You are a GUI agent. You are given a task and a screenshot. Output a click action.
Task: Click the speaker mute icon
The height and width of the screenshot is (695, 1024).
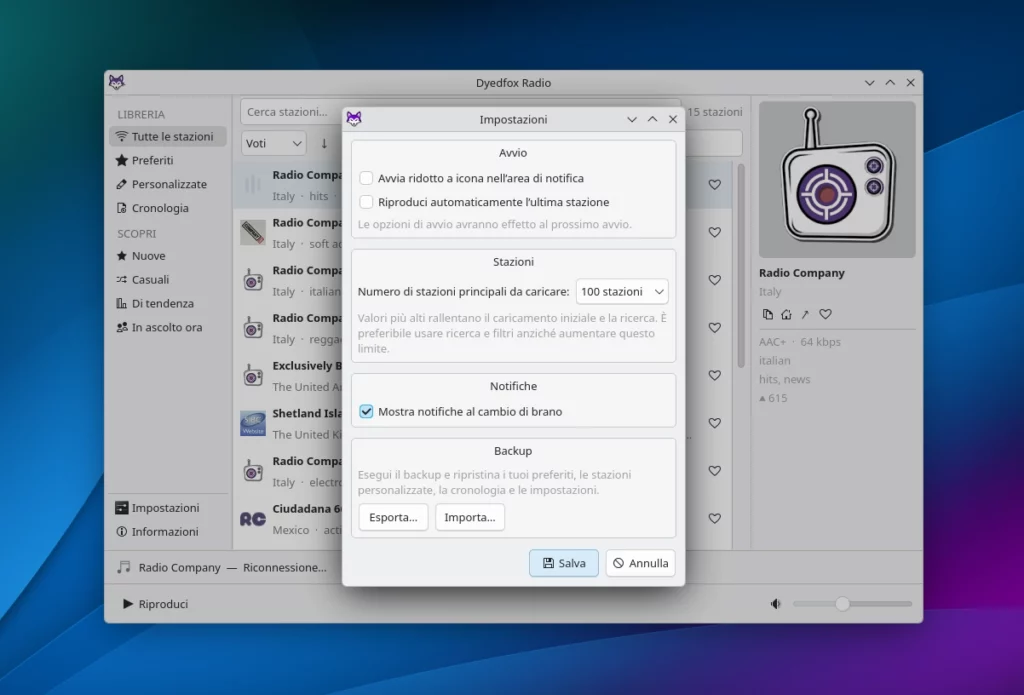(x=776, y=604)
